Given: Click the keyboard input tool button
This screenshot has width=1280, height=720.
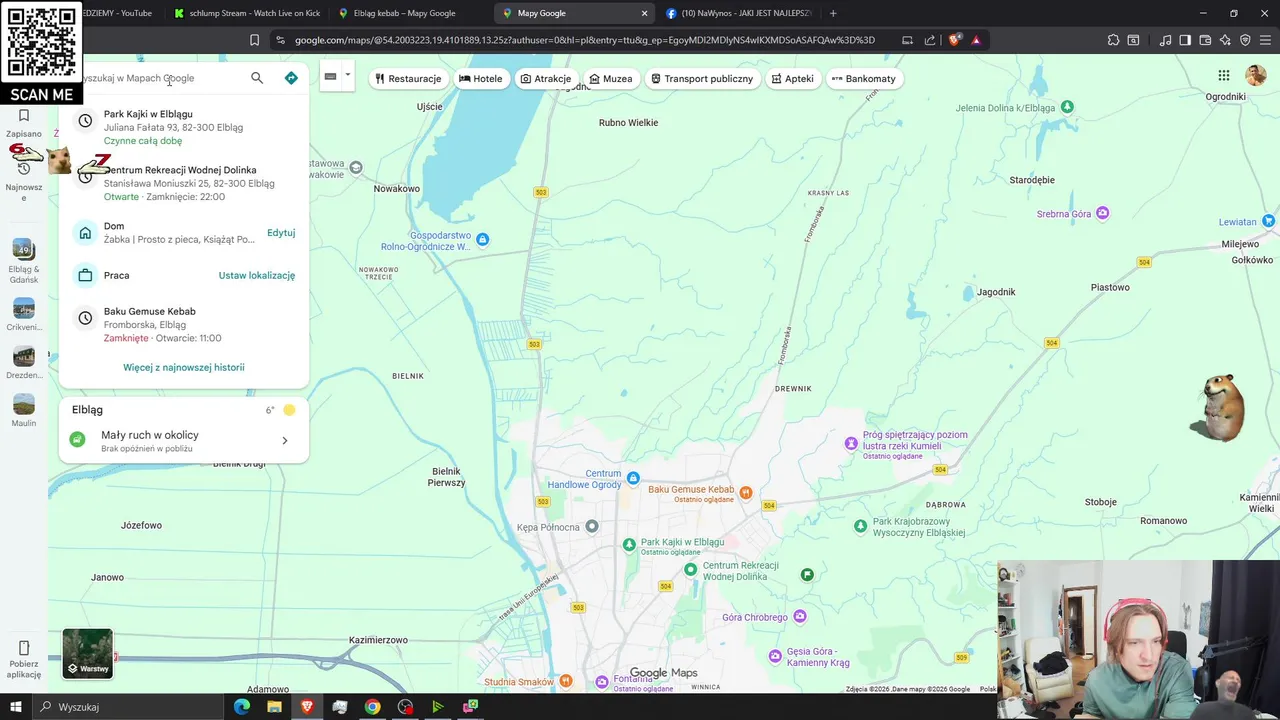Looking at the screenshot, I should (x=330, y=76).
